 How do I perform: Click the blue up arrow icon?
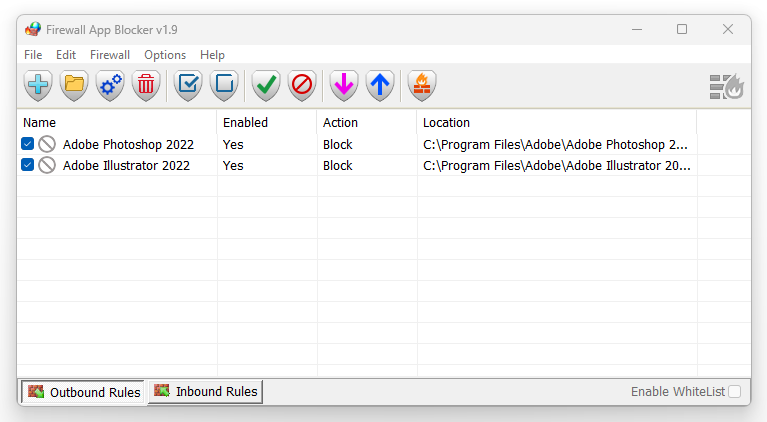point(380,86)
